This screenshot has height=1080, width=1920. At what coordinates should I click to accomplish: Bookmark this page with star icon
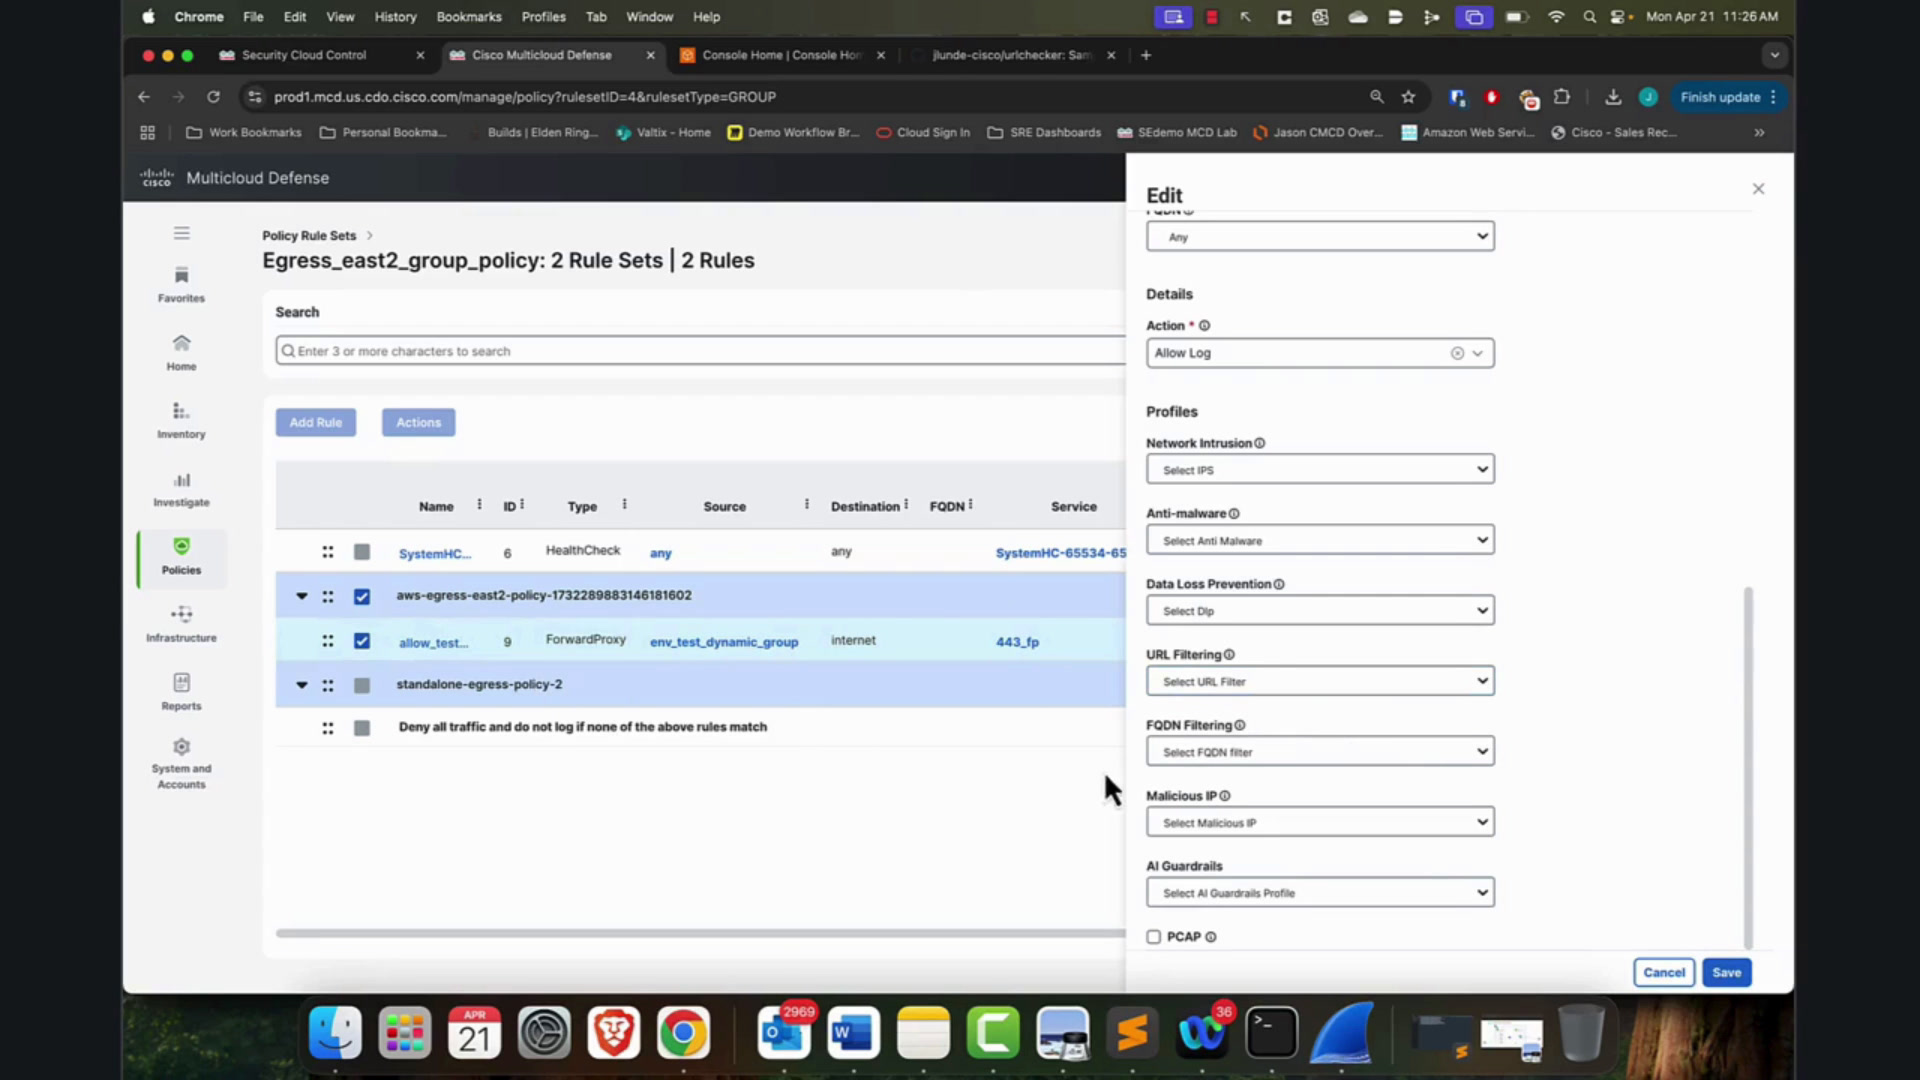pos(1408,97)
